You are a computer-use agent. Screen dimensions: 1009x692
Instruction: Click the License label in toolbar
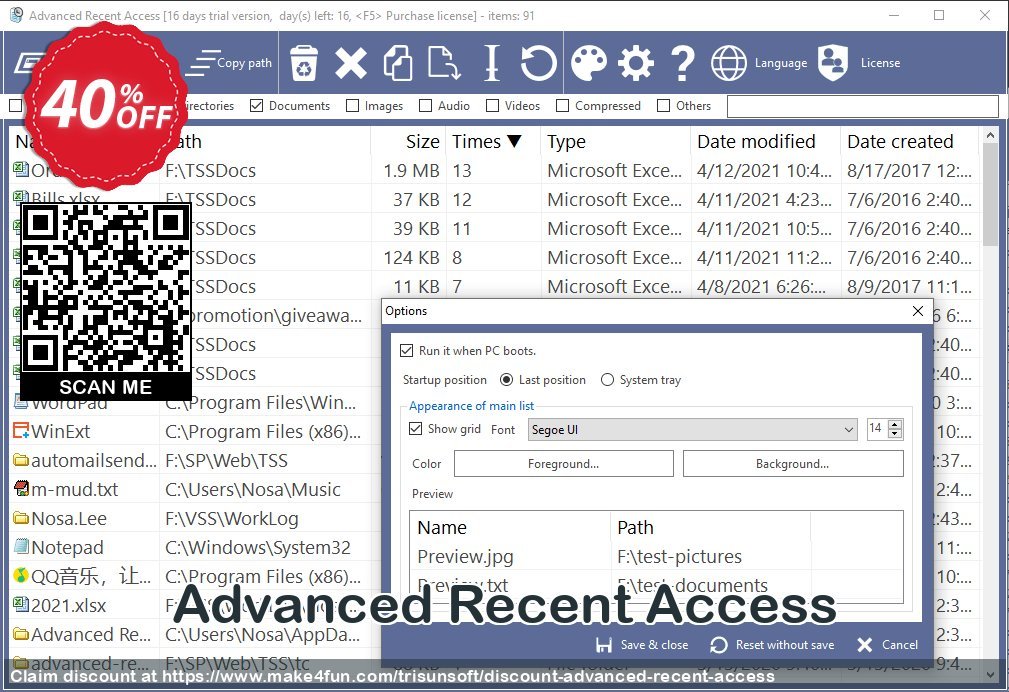(880, 63)
